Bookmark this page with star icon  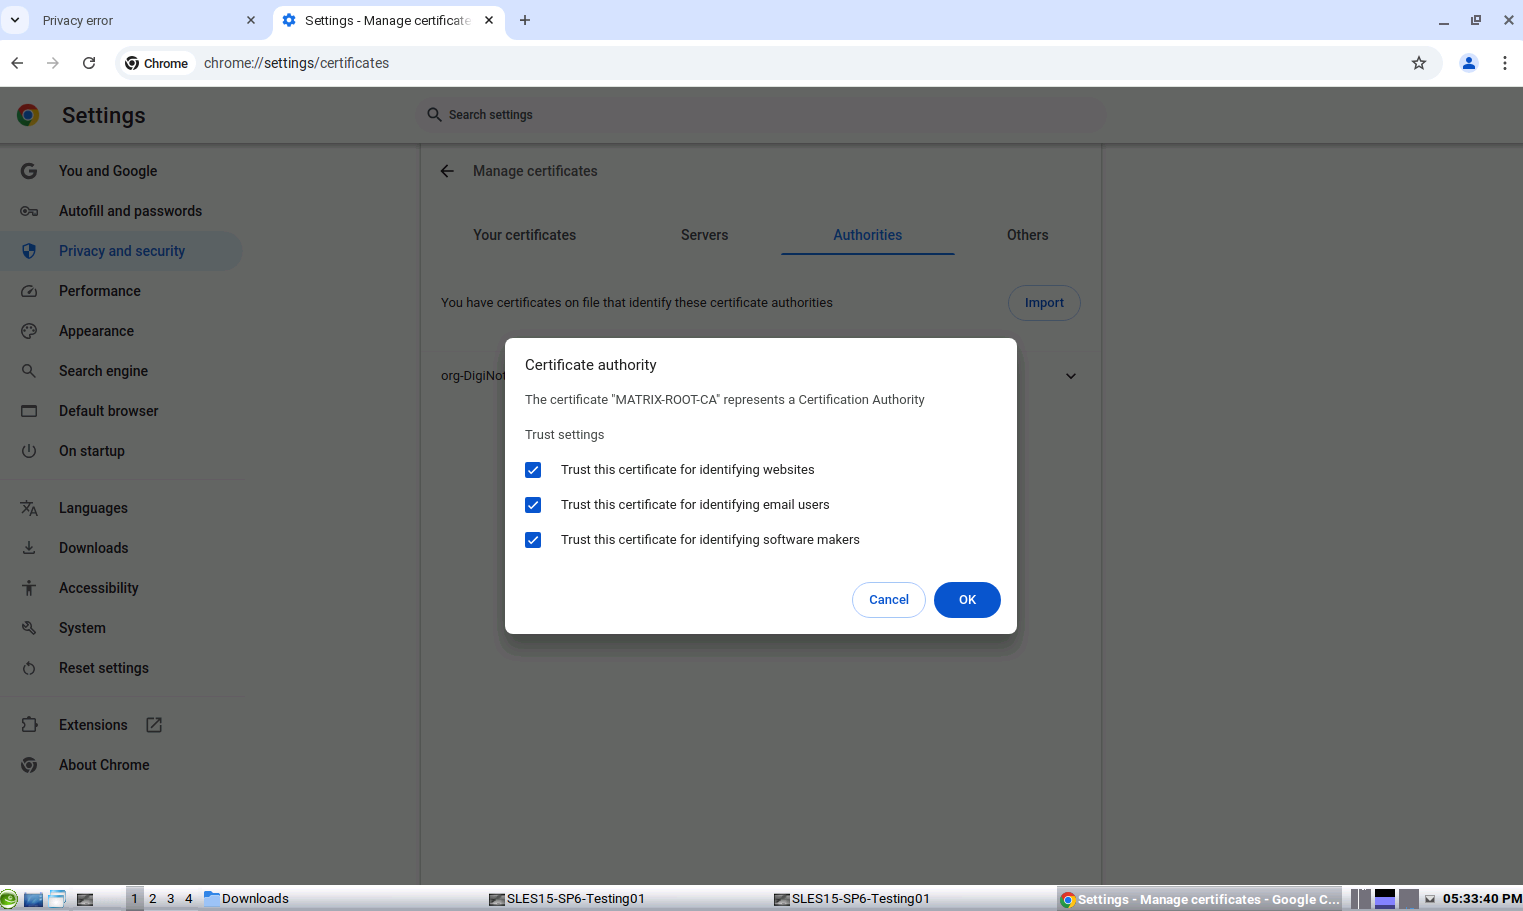point(1419,63)
